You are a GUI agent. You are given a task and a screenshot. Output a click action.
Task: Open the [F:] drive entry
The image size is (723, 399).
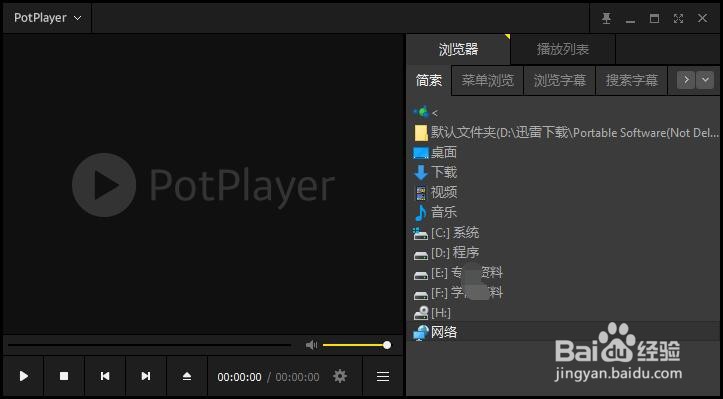564,293
